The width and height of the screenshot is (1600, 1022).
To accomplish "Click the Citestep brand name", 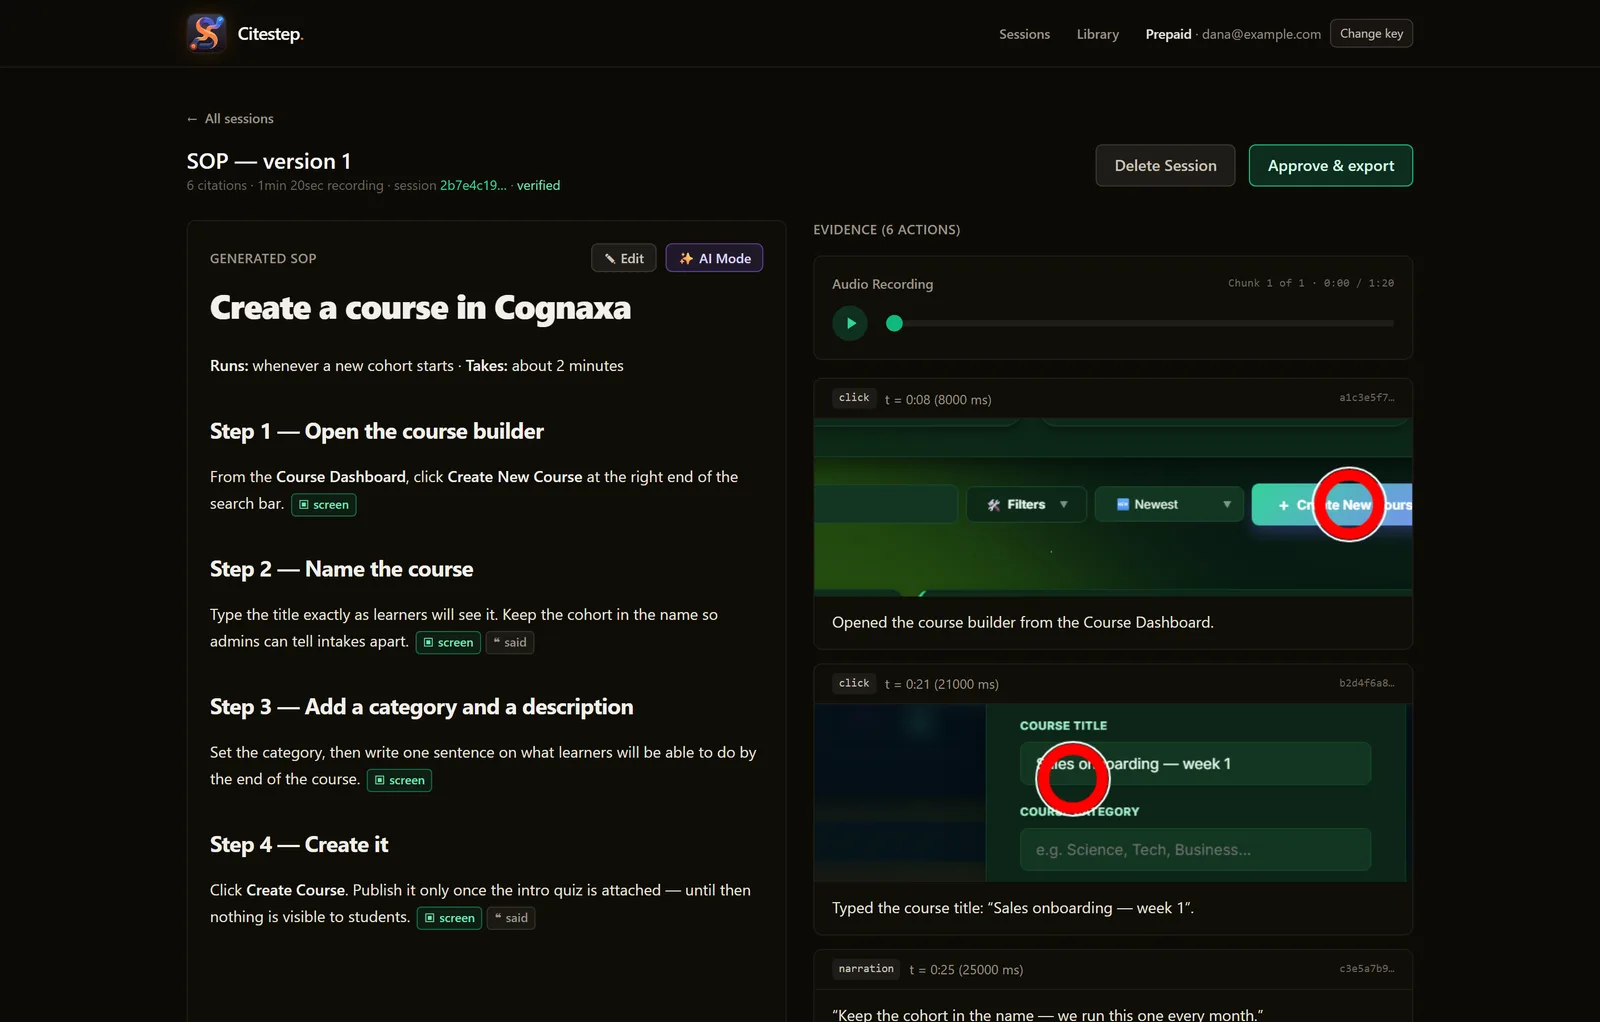I will [x=270, y=34].
